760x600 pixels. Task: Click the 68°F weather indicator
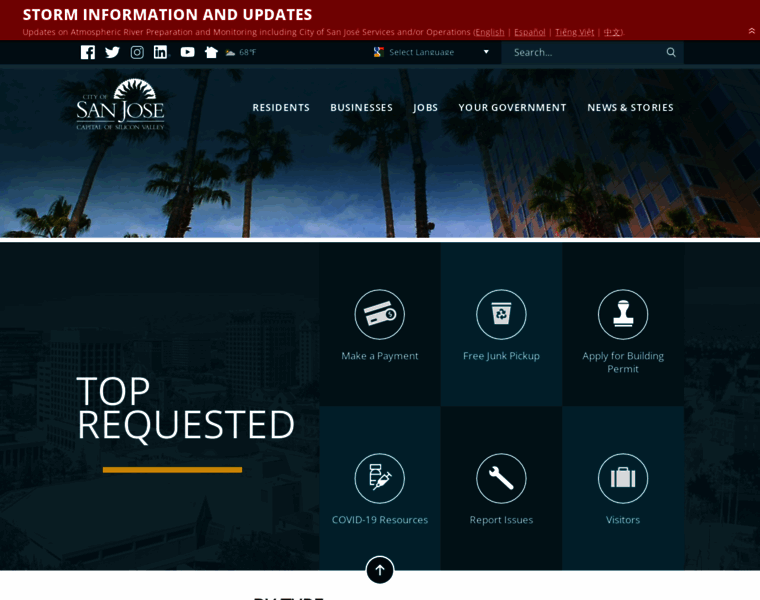241,52
